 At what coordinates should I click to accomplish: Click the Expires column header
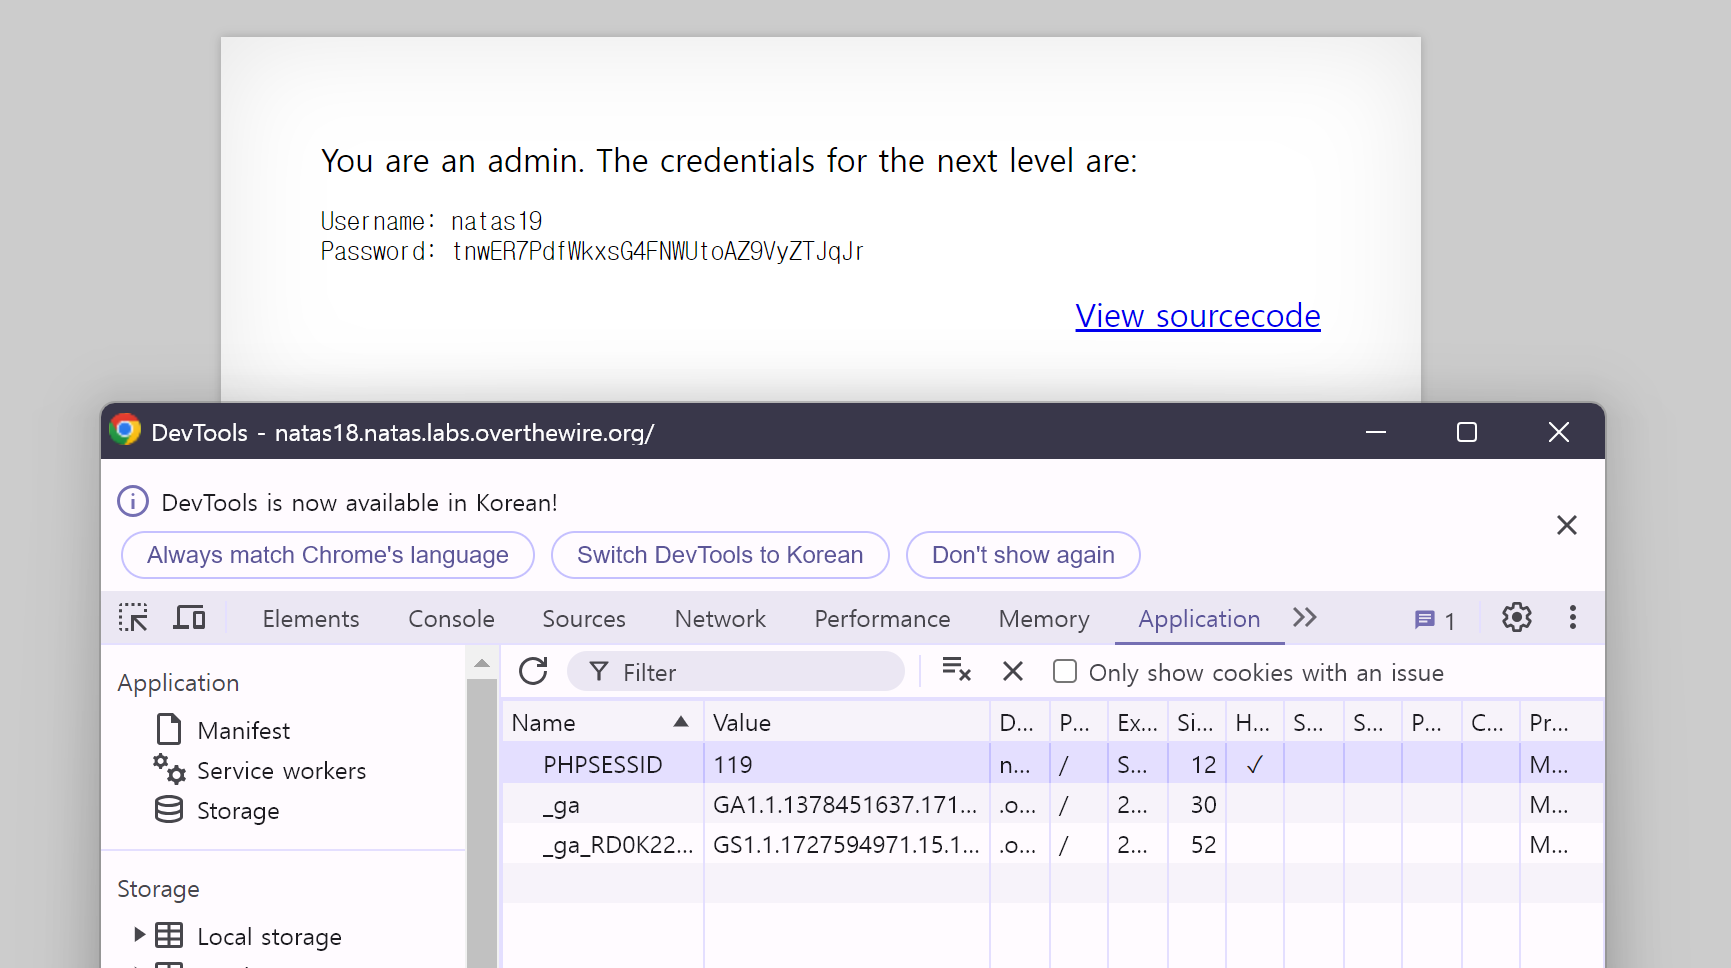click(x=1138, y=722)
